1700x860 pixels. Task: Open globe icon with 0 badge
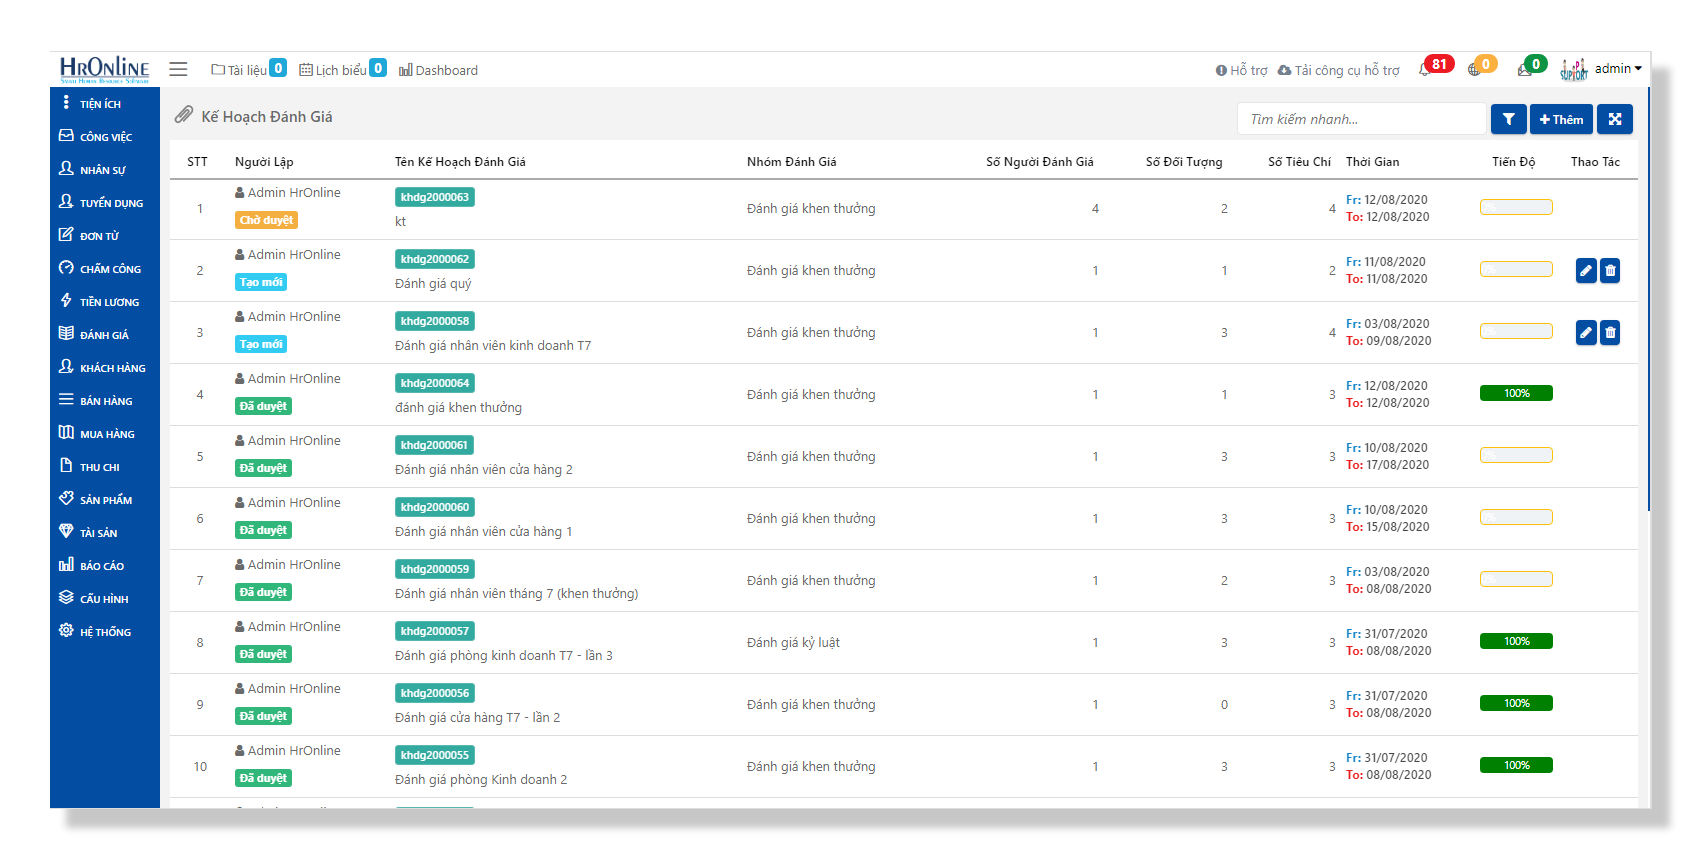point(1474,69)
